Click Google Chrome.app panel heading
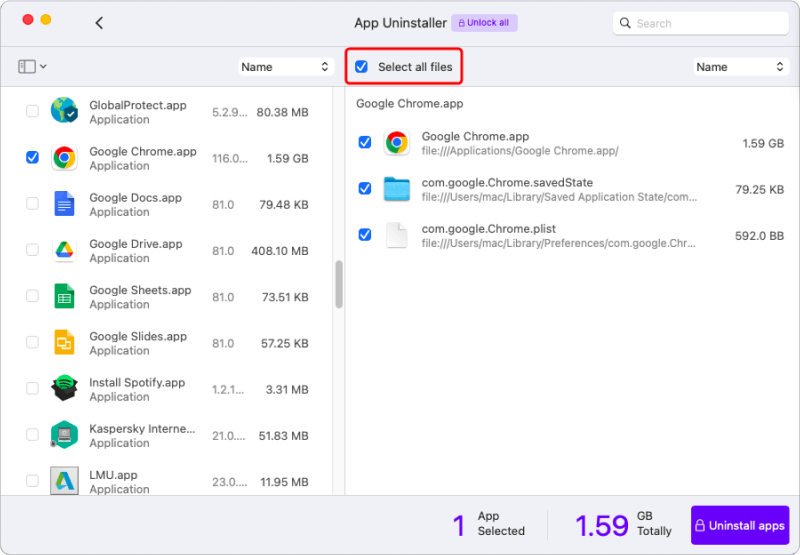Viewport: 800px width, 555px height. click(409, 104)
